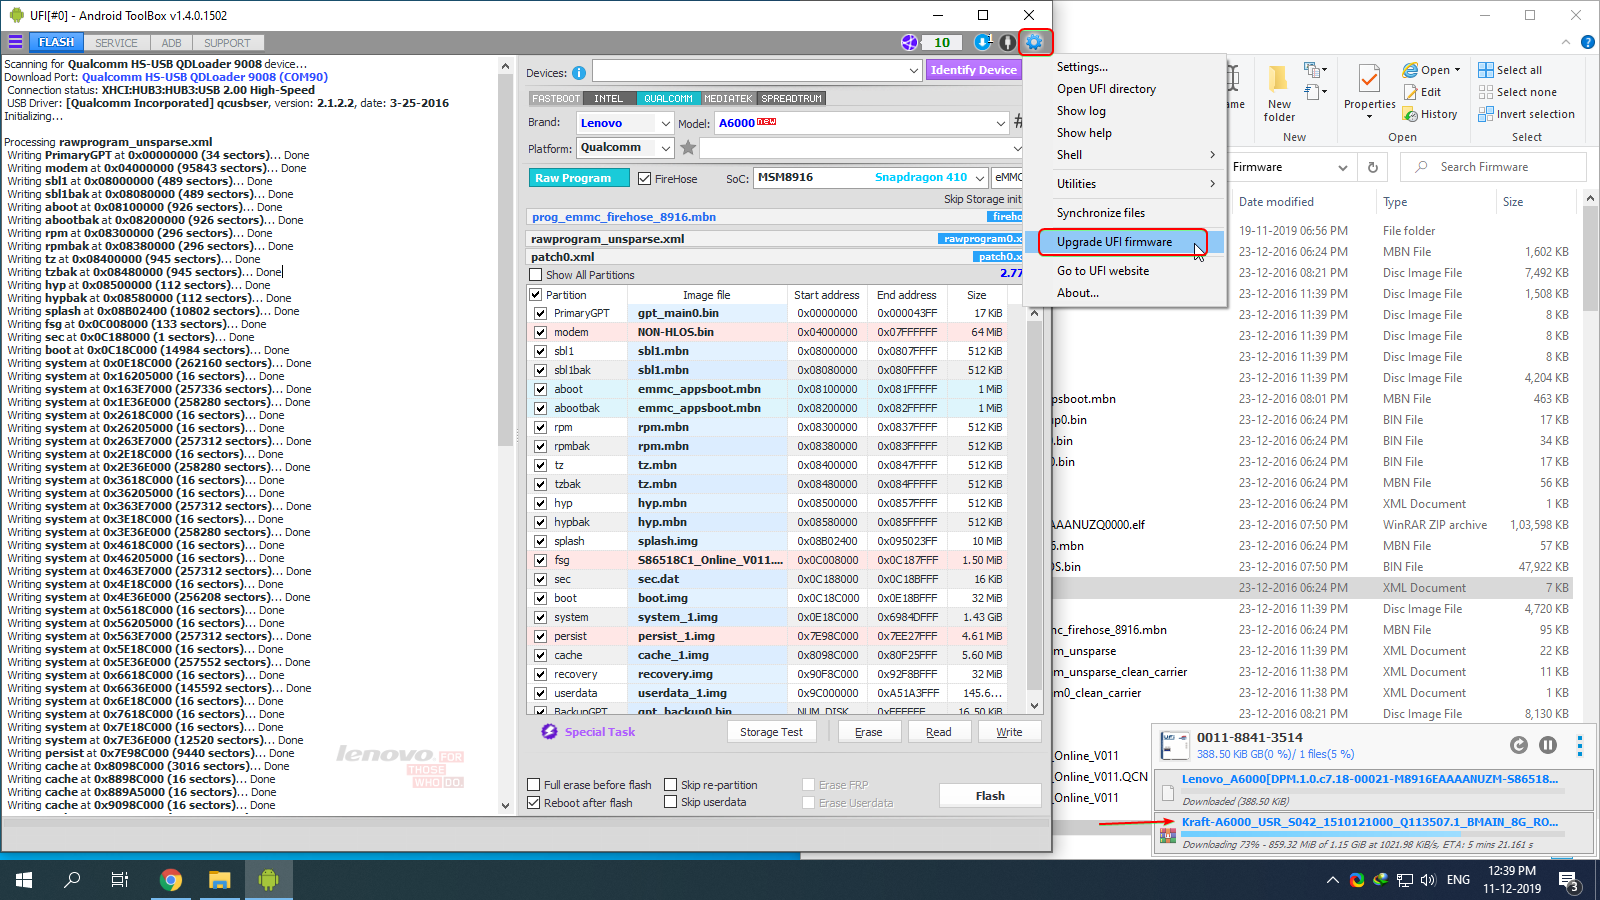Image resolution: width=1600 pixels, height=900 pixels.
Task: Click the New folder icon in Explorer
Action: click(x=1279, y=80)
